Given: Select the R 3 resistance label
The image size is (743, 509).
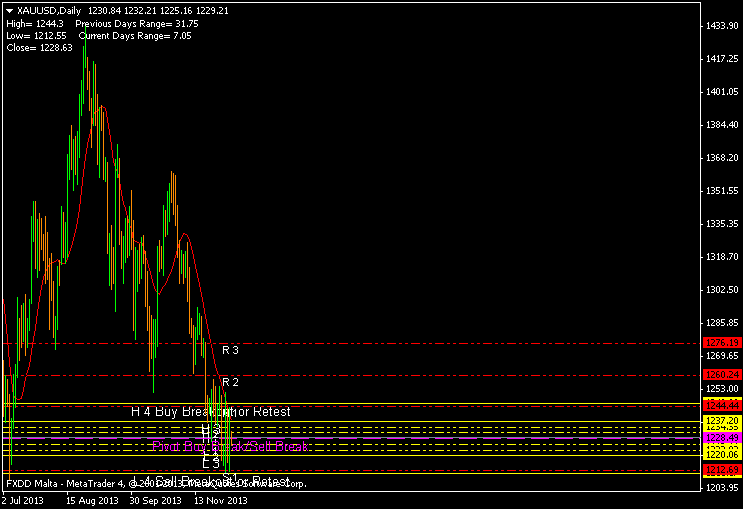Looking at the screenshot, I should pos(230,350).
